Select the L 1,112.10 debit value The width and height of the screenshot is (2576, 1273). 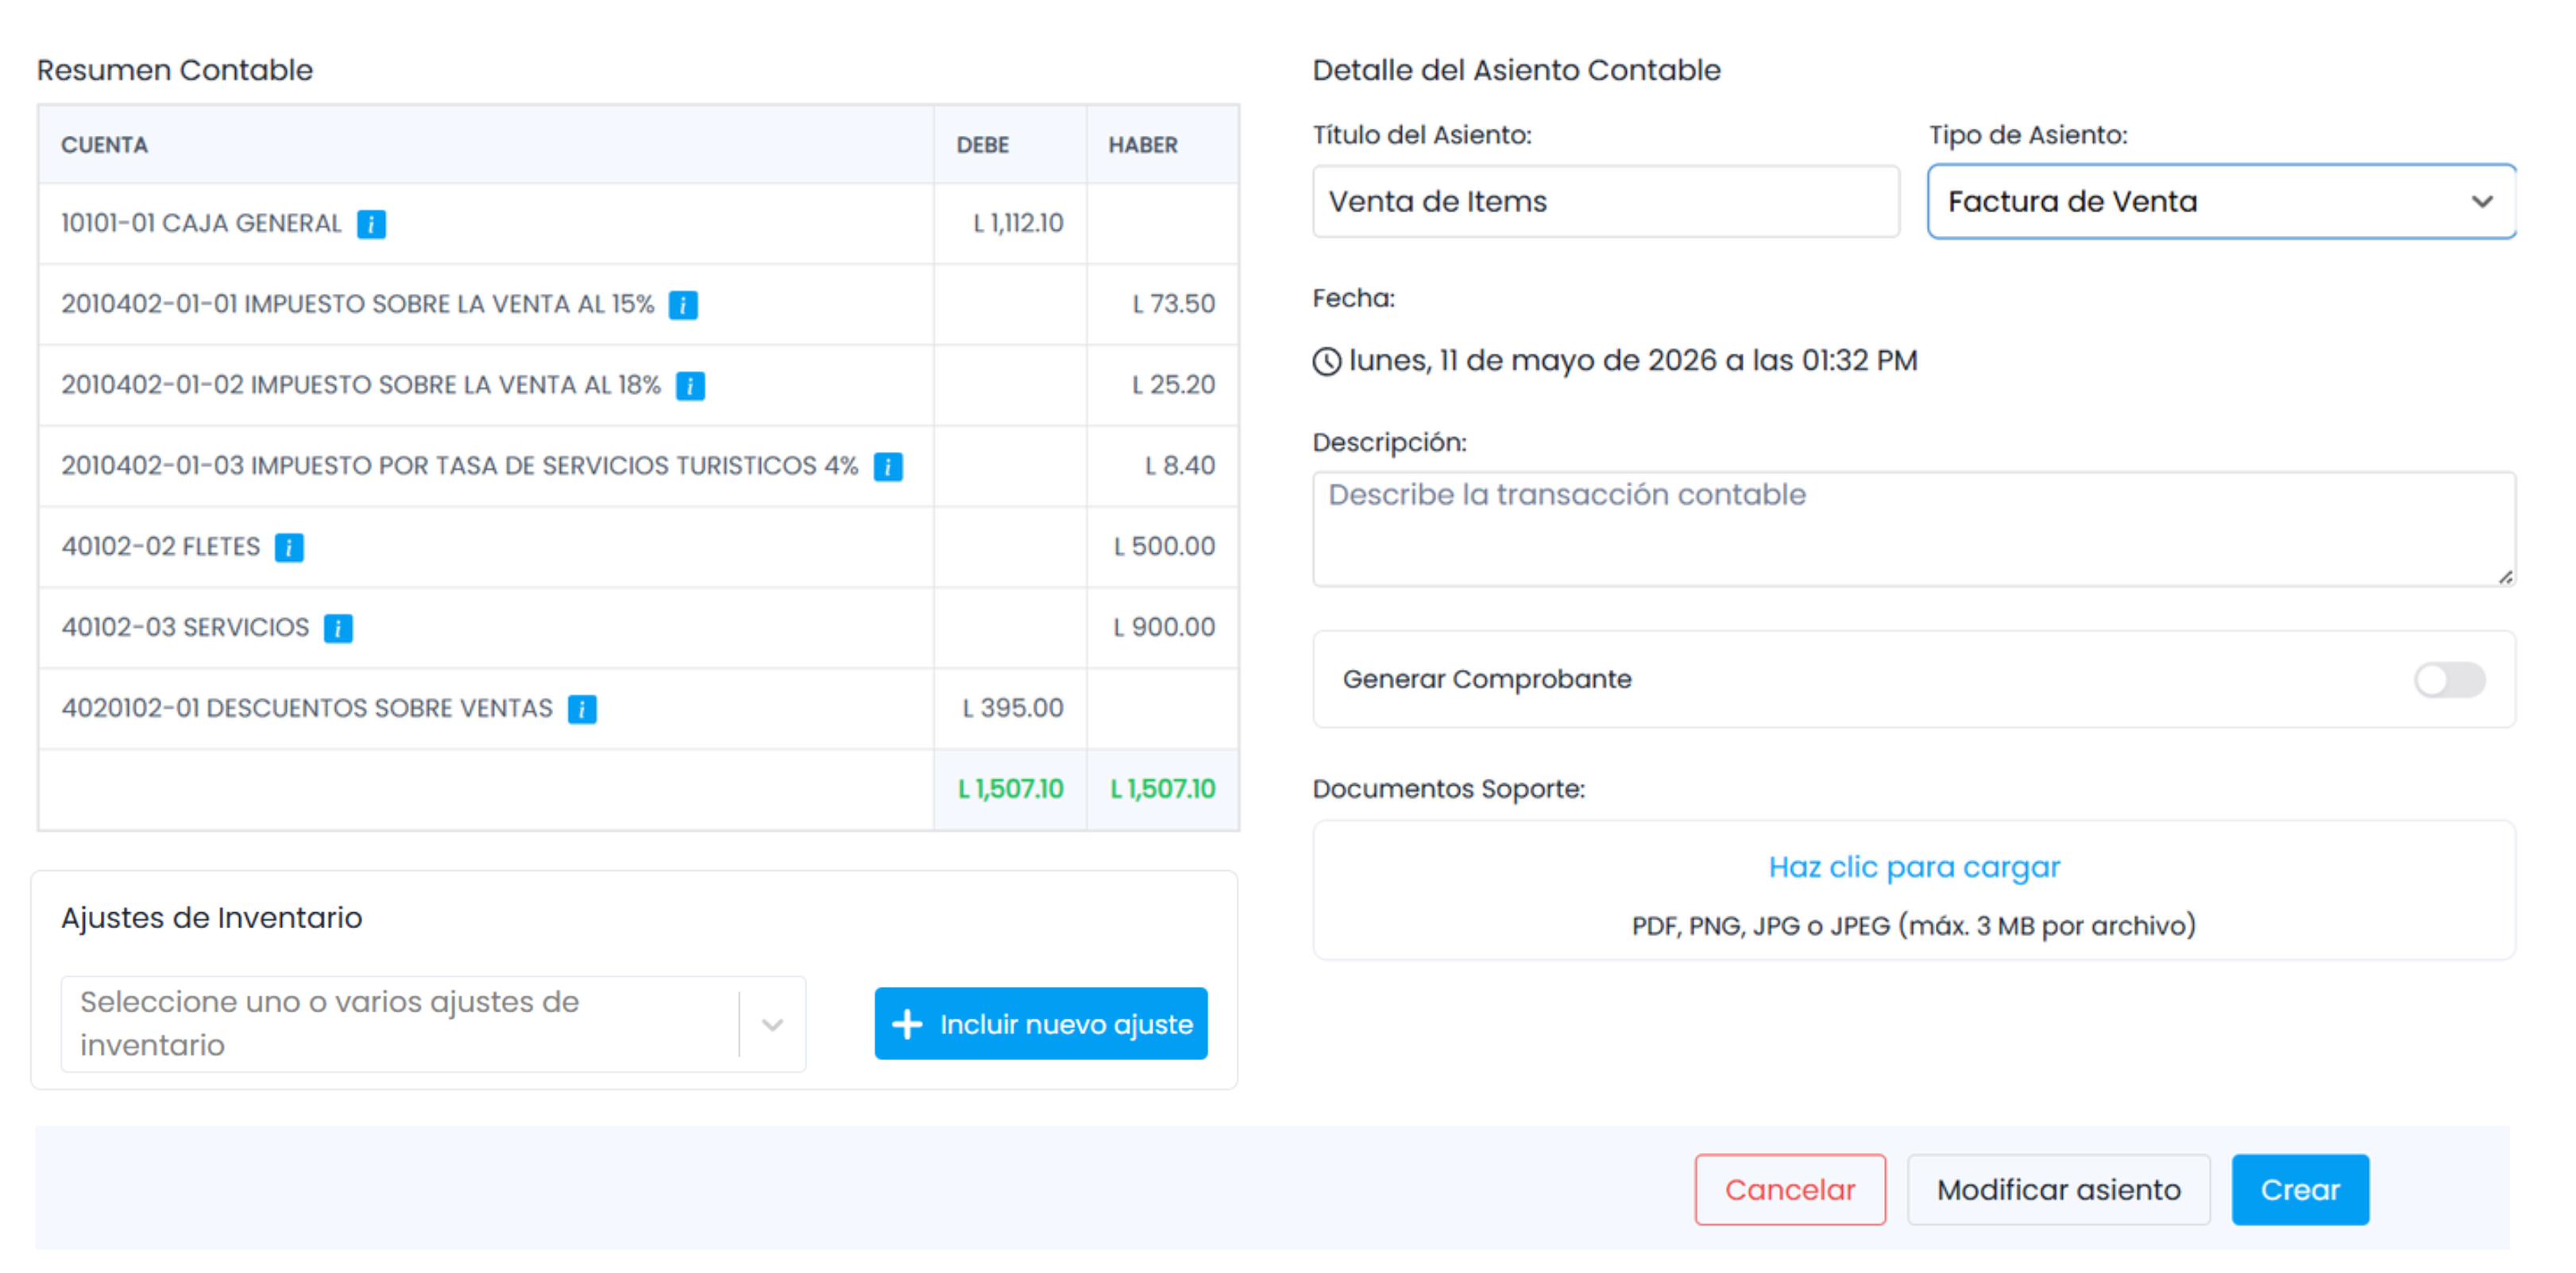coord(1018,224)
